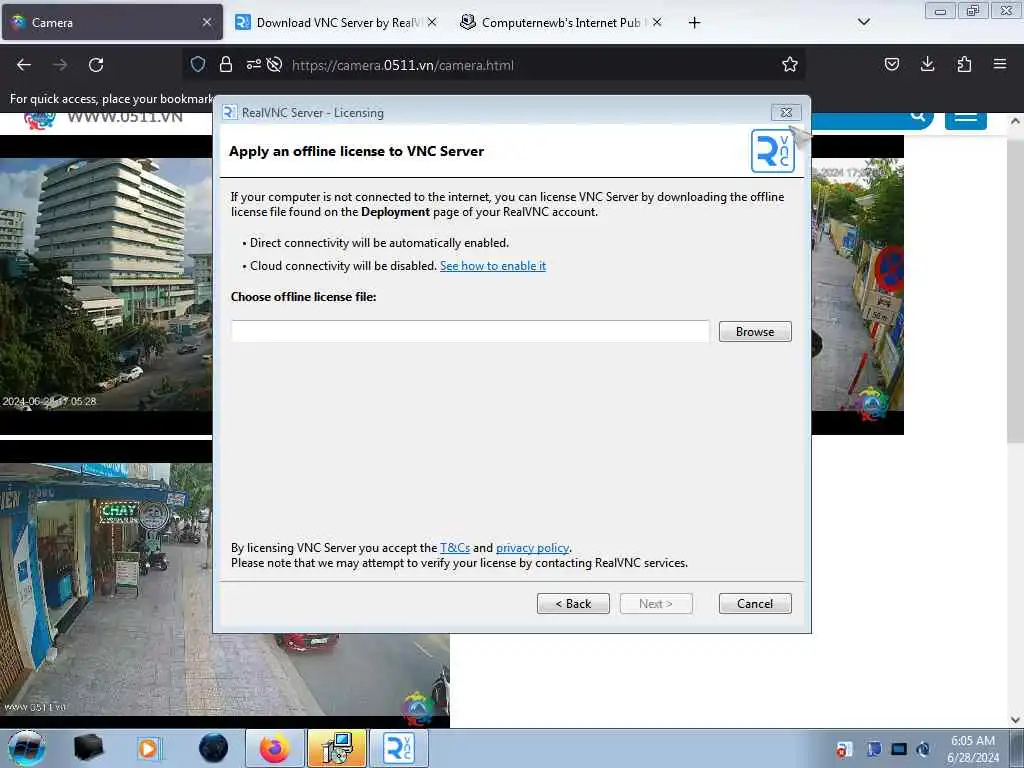Cancel the RealVNC licensing wizard

pos(755,603)
